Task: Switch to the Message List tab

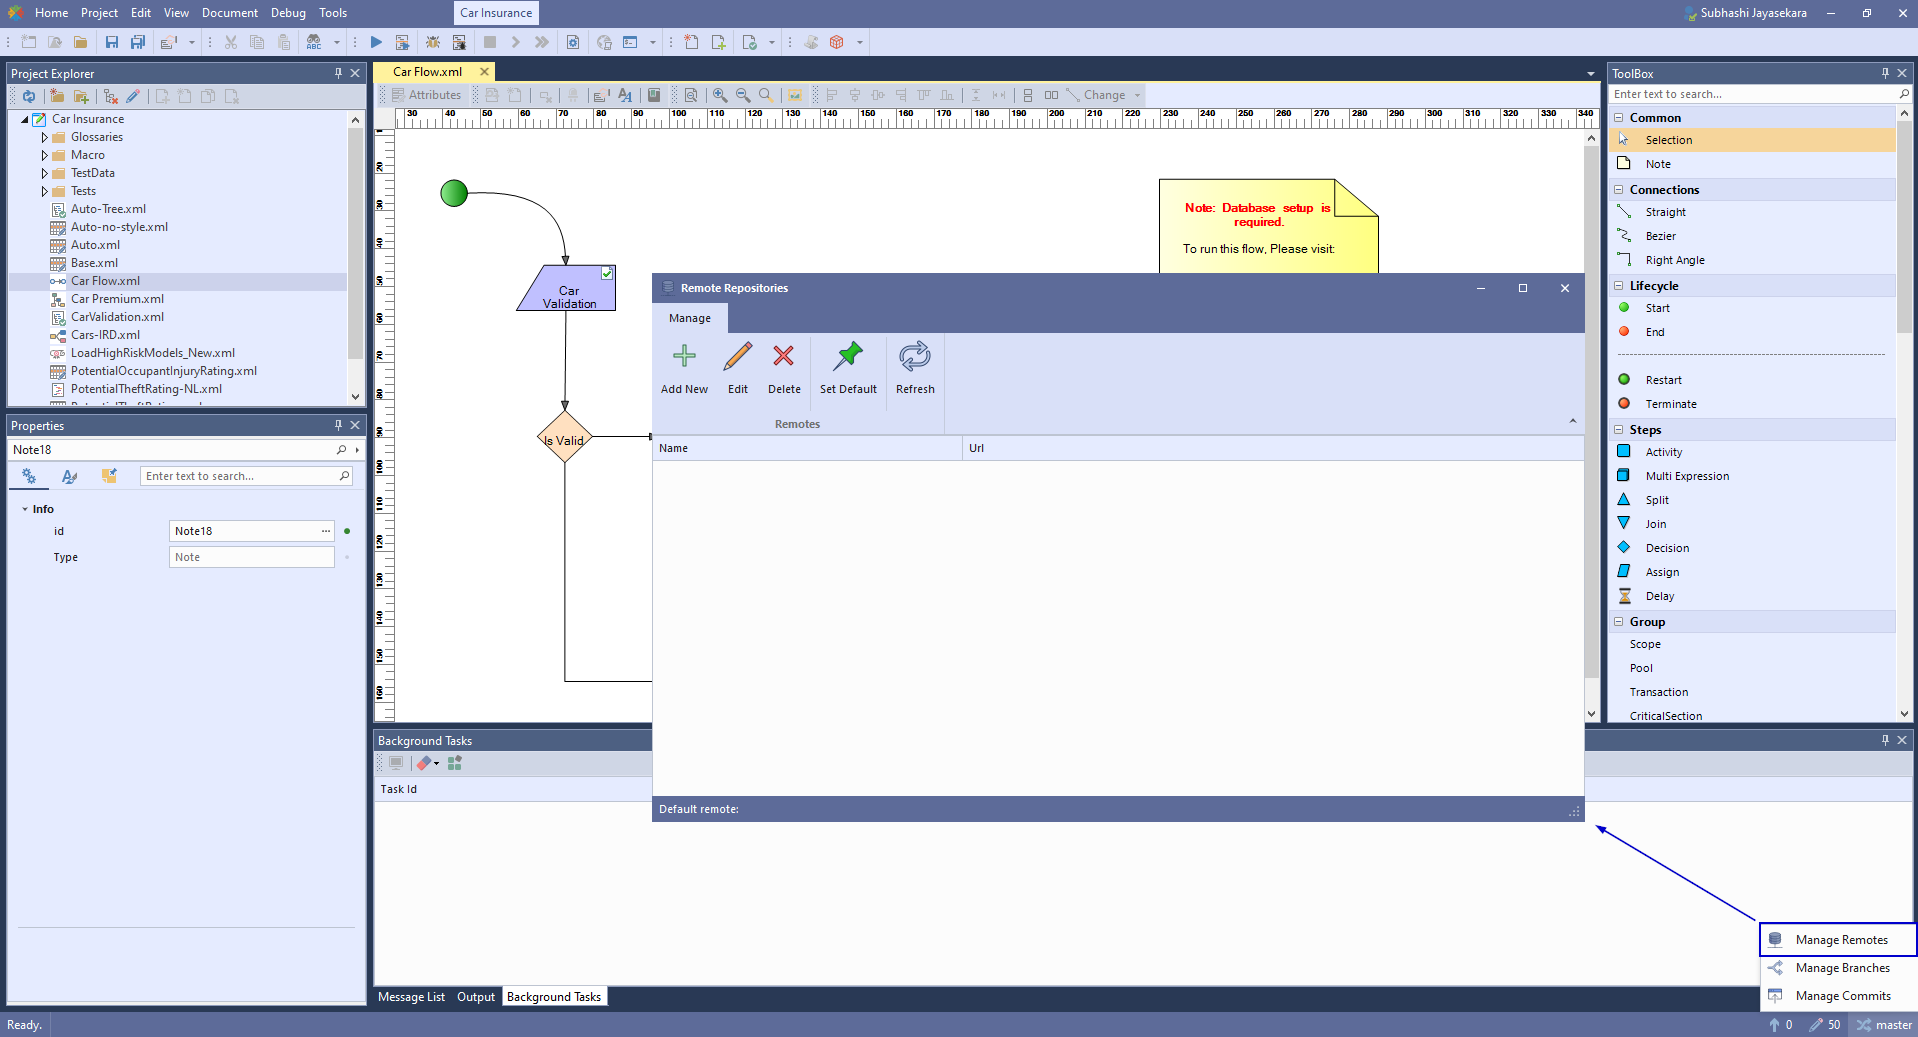Action: [x=411, y=997]
